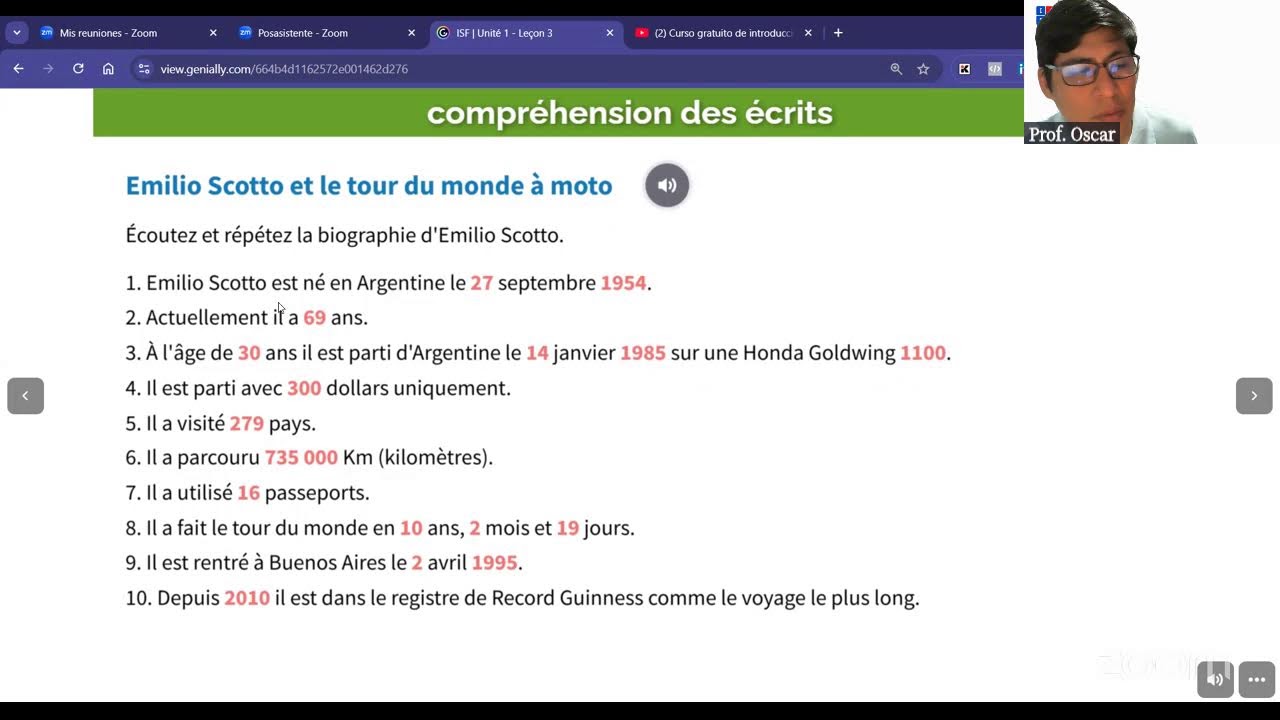Open the code brackets browser extension
The width and height of the screenshot is (1280, 720).
pyautogui.click(x=994, y=69)
